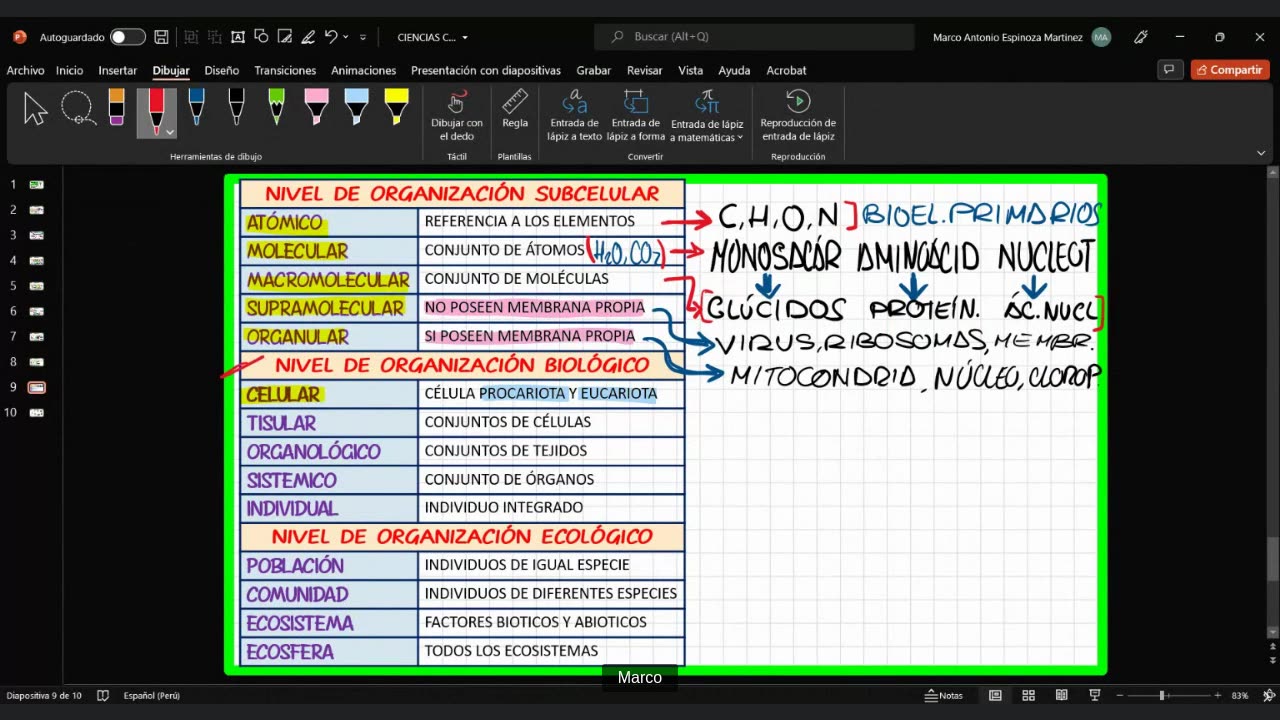The width and height of the screenshot is (1280, 720).
Task: Click Entrada de lápiz a texto
Action: click(575, 116)
